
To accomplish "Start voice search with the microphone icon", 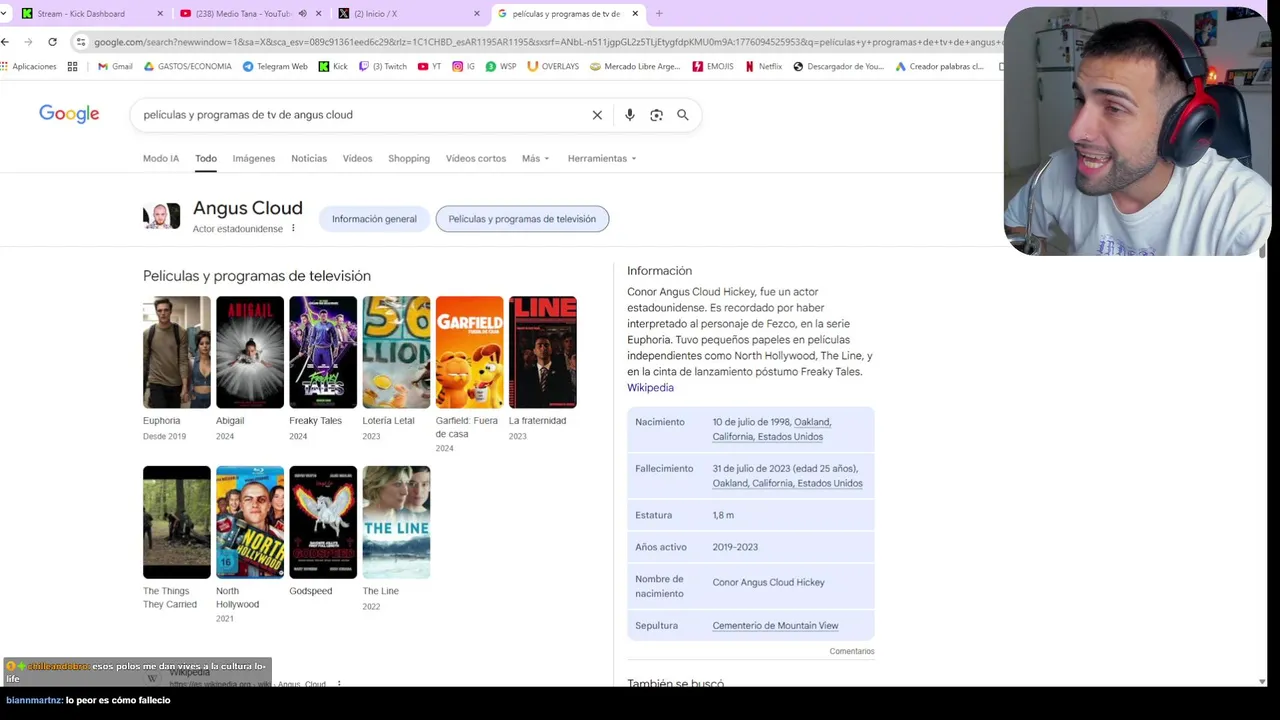I will pos(629,115).
